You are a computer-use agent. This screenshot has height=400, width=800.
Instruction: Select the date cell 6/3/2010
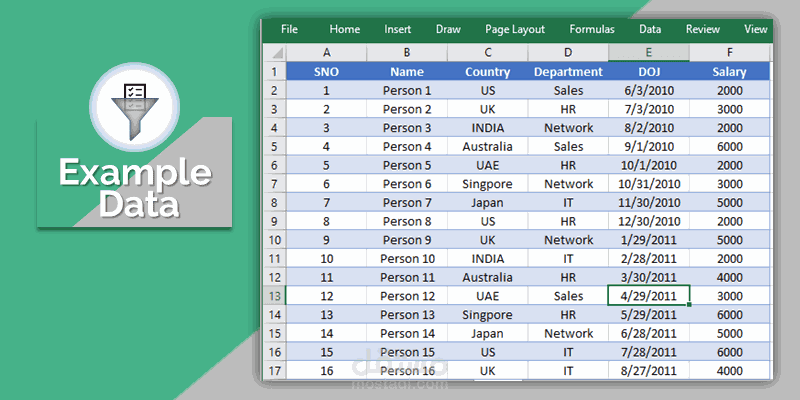click(648, 91)
